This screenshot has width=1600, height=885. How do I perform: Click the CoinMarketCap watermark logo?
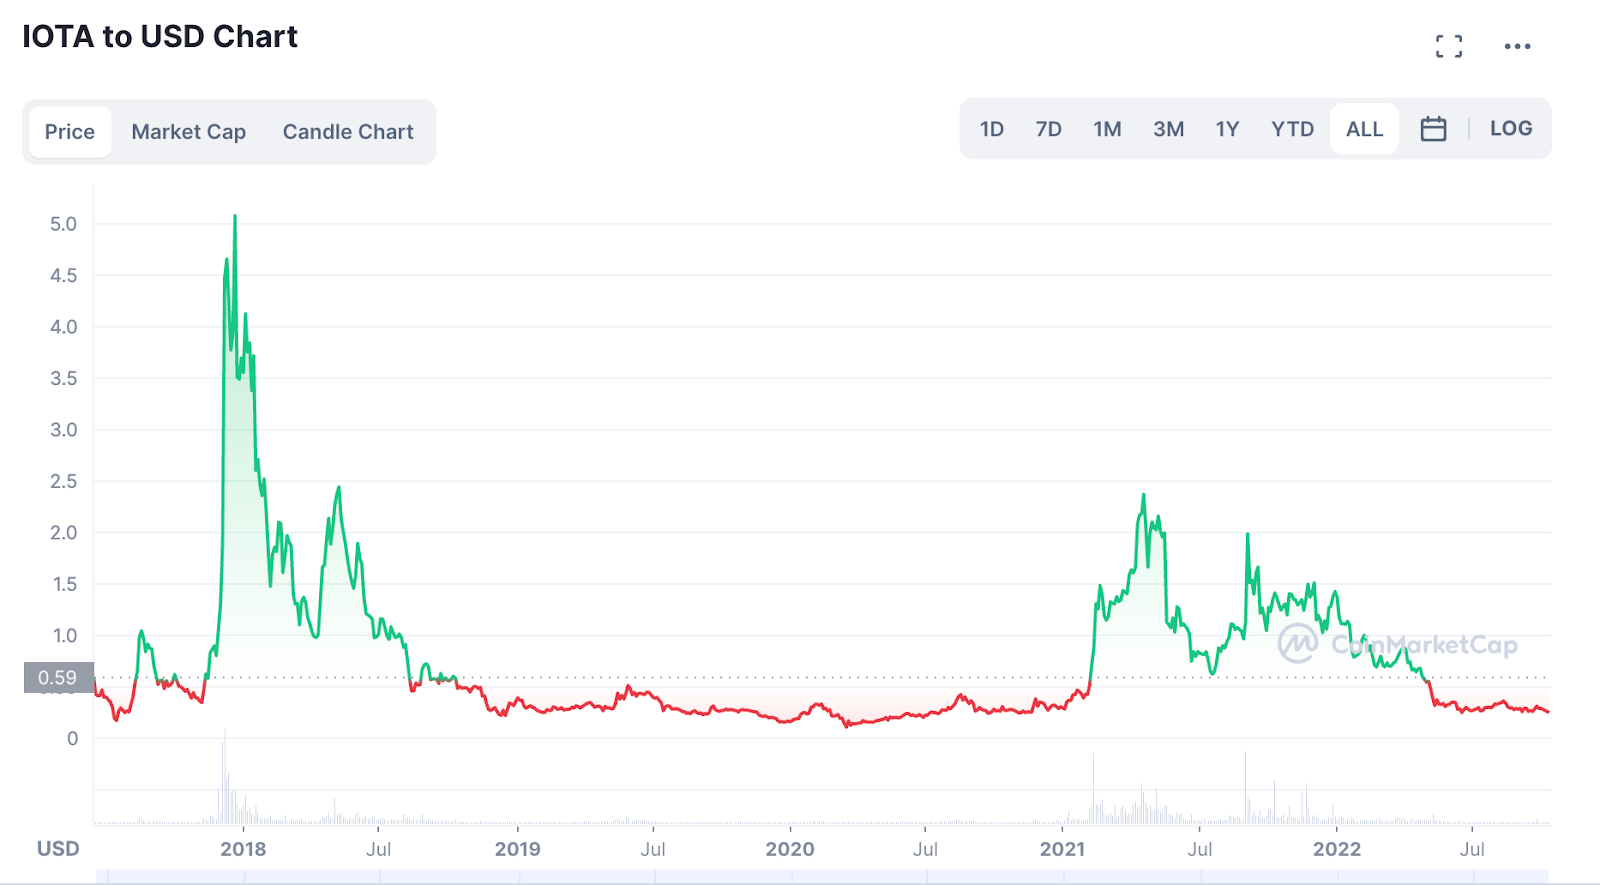1398,644
